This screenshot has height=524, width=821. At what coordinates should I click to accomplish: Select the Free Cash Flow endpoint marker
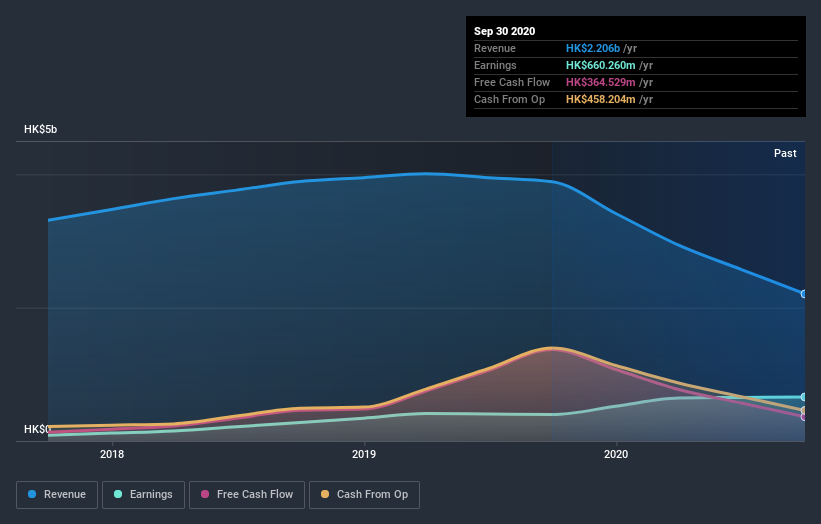pos(804,417)
